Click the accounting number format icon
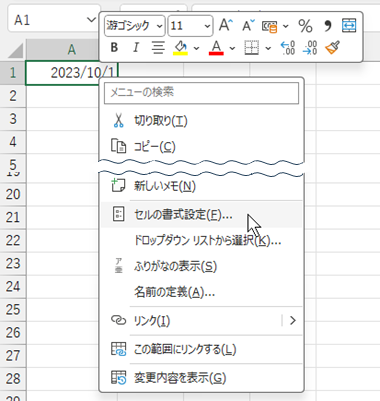 pyautogui.click(x=269, y=26)
